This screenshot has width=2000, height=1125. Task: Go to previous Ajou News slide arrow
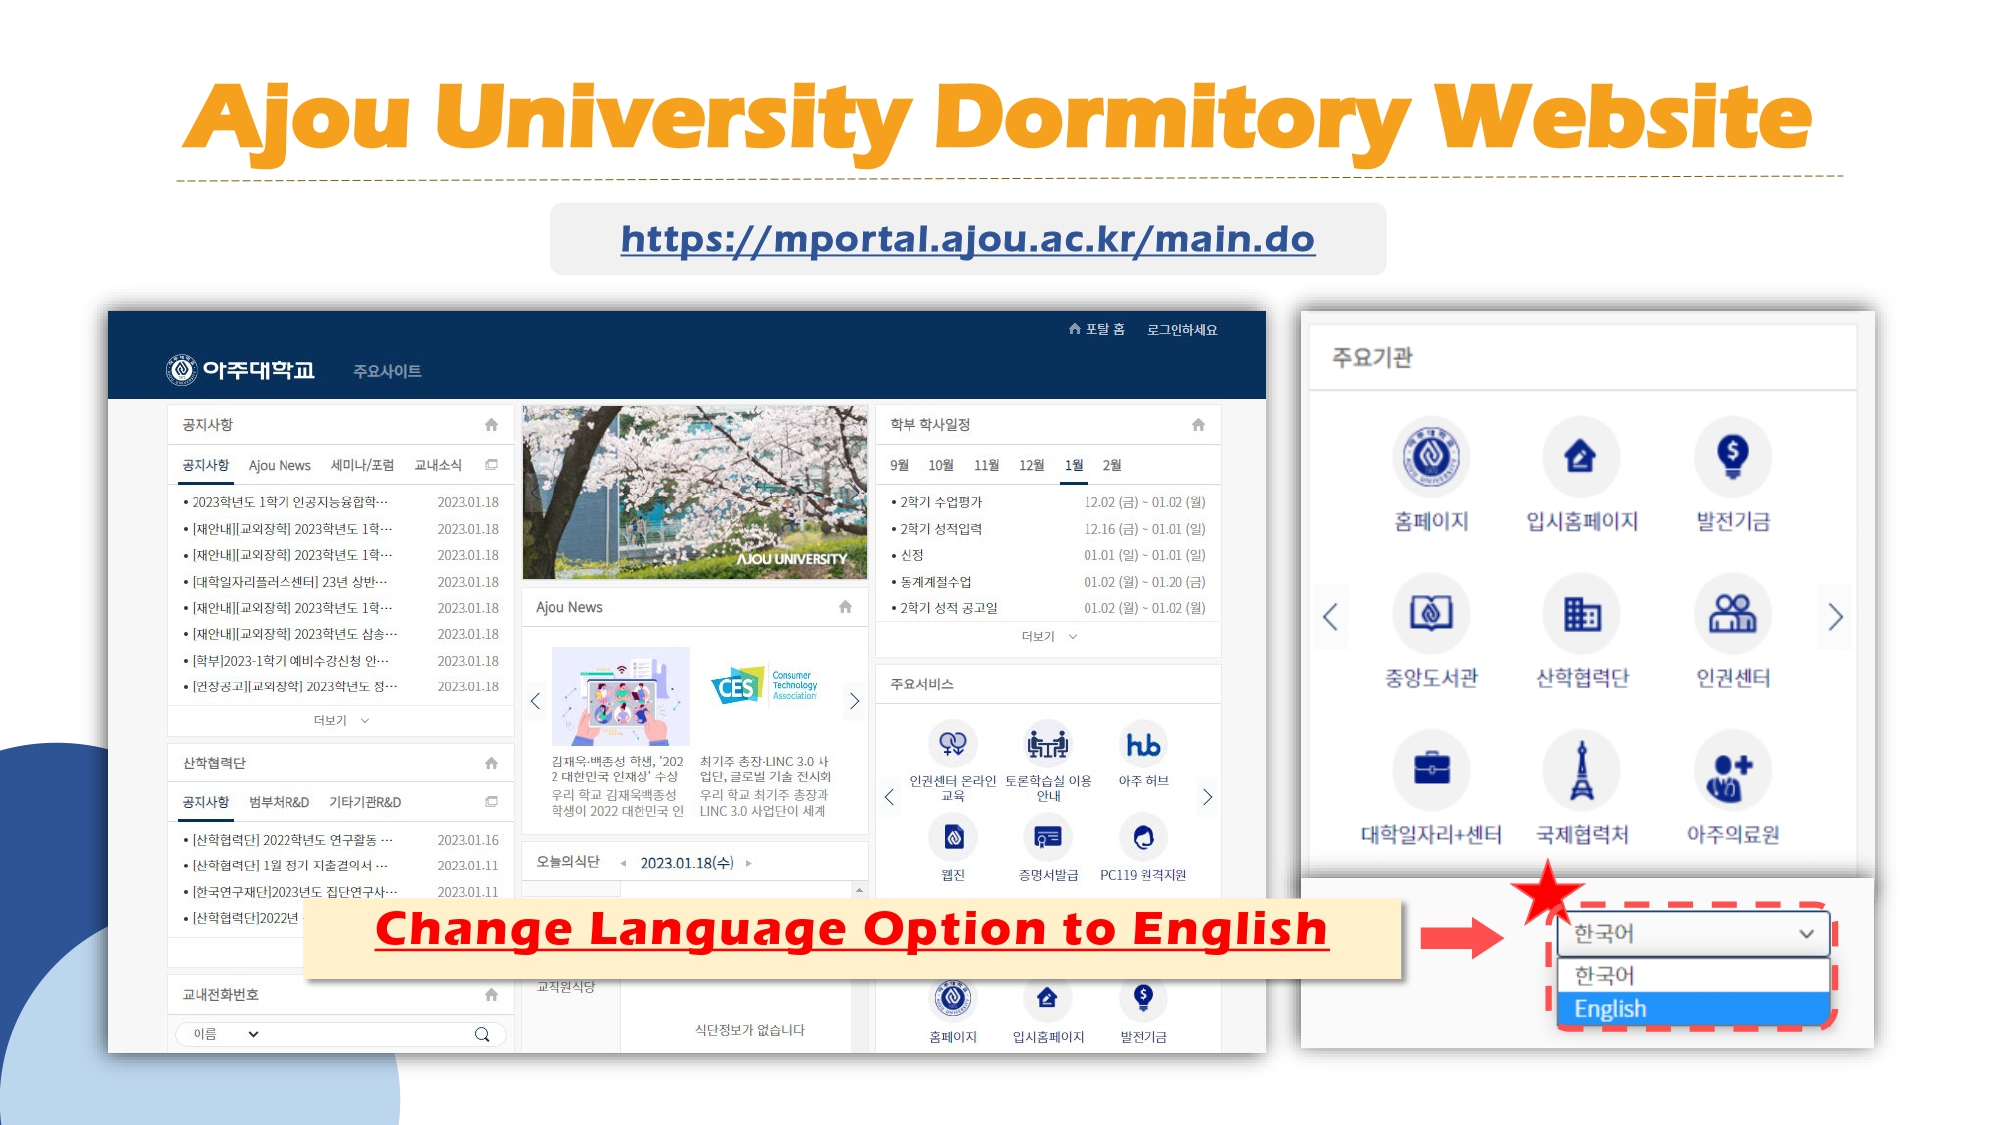[x=535, y=701]
